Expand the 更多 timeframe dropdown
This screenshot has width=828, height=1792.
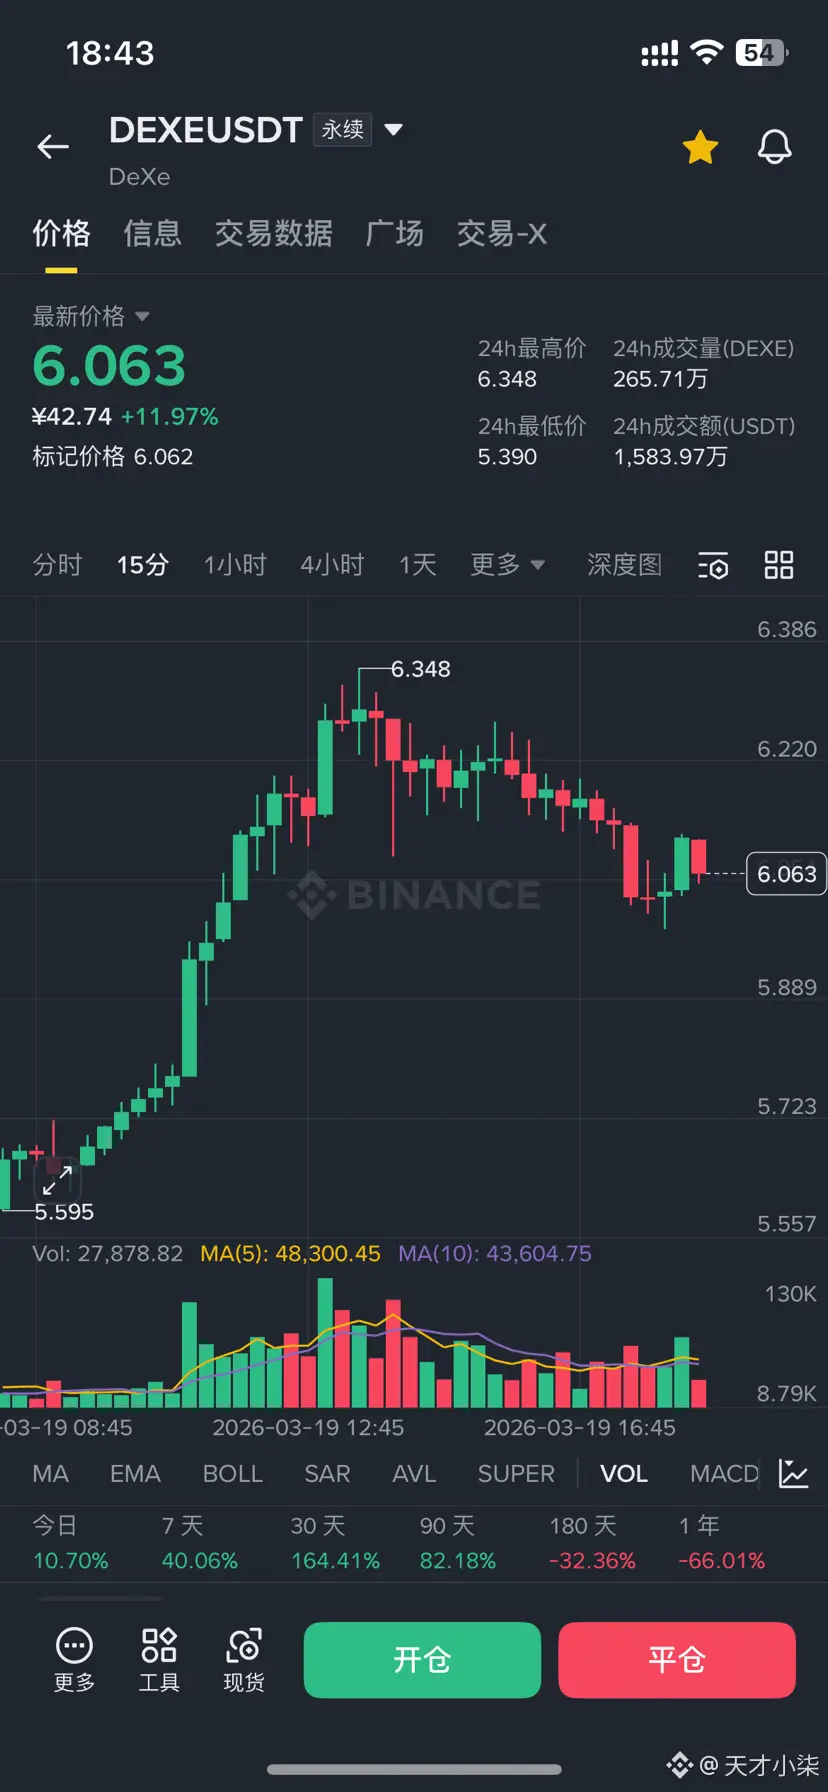point(508,565)
